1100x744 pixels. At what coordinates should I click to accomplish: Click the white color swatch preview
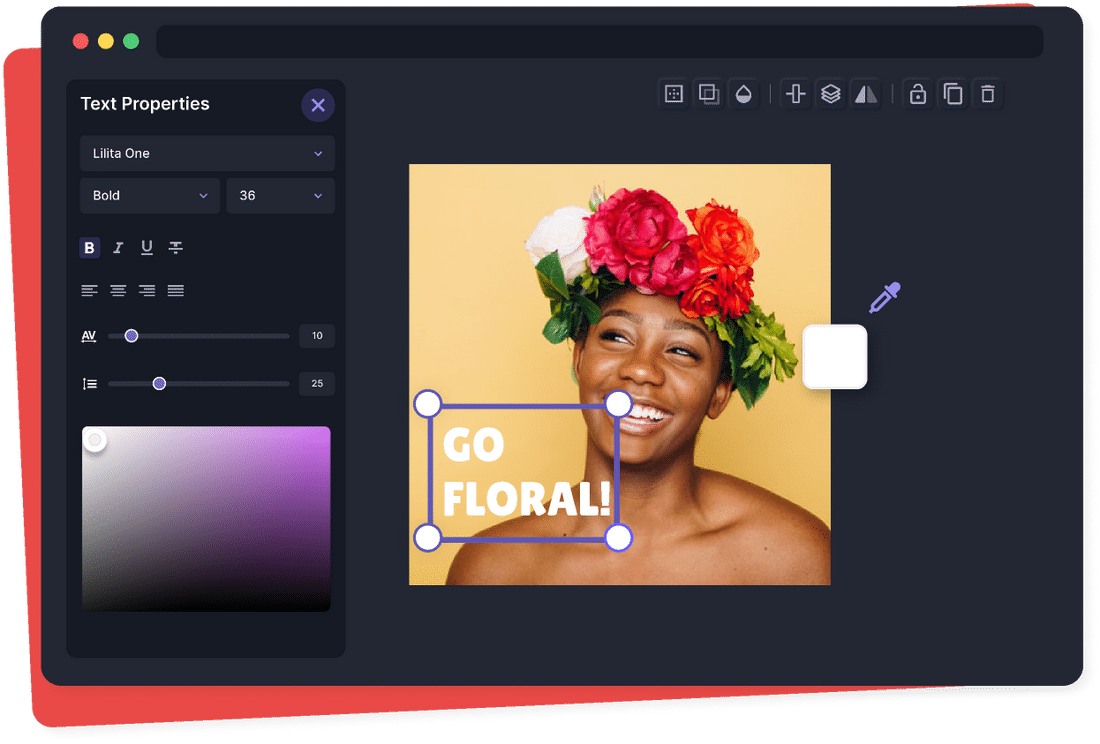835,357
